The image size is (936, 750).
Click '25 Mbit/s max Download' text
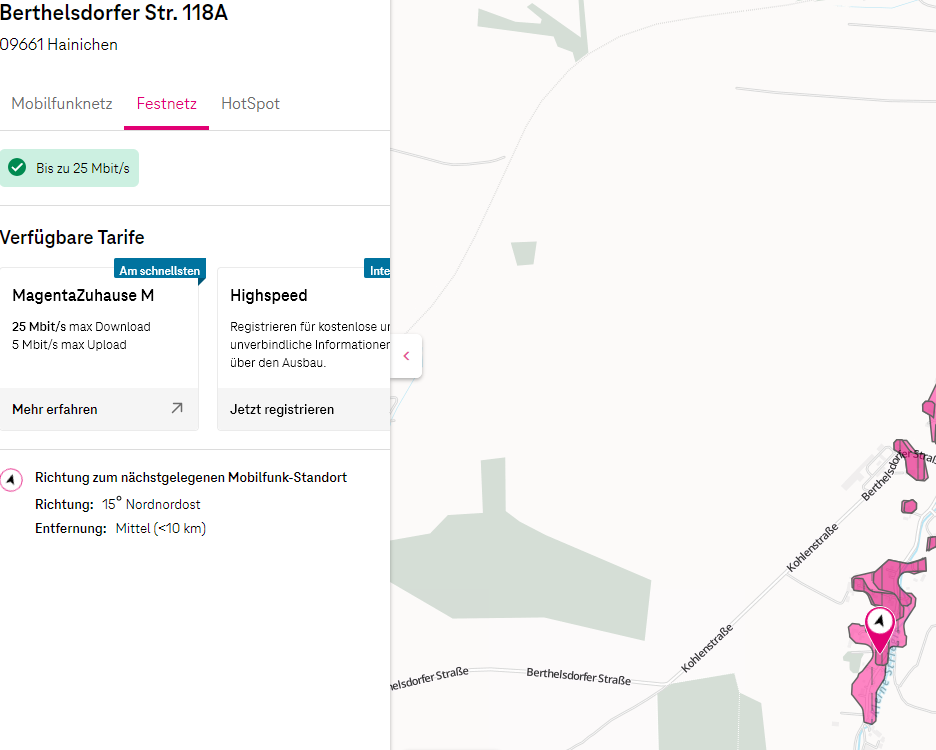click(81, 327)
